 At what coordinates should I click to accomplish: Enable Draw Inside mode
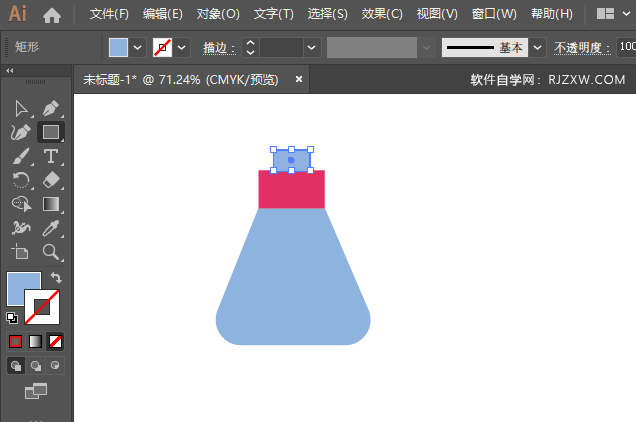tap(55, 366)
